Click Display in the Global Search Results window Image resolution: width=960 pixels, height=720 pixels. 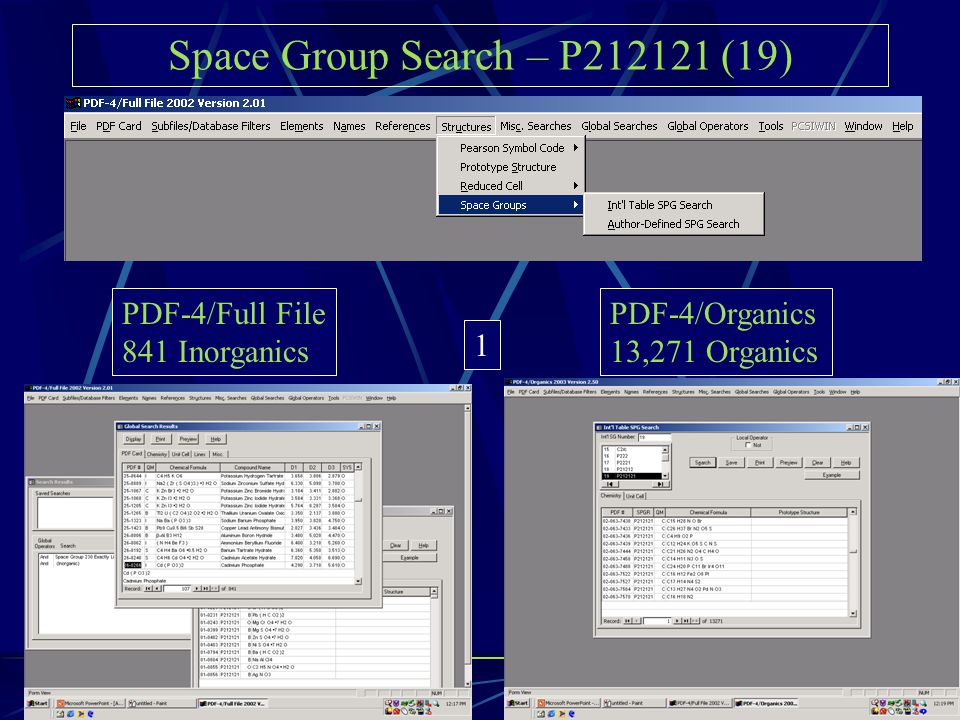pos(133,439)
